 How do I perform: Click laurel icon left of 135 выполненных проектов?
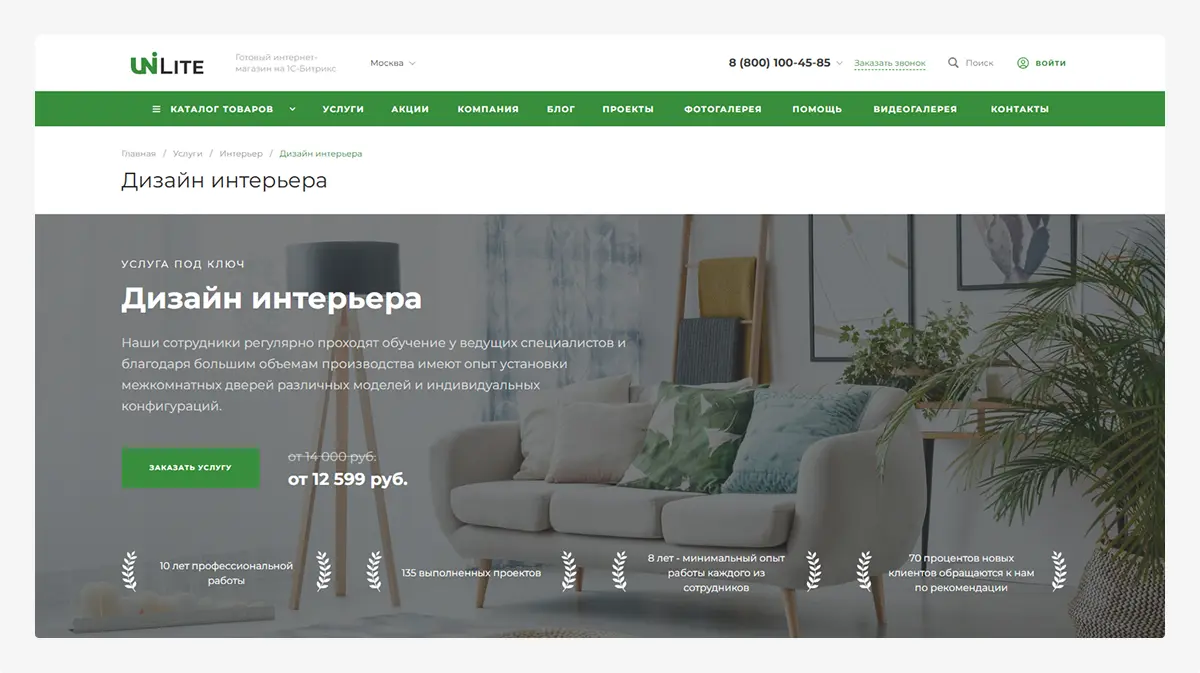tap(373, 572)
